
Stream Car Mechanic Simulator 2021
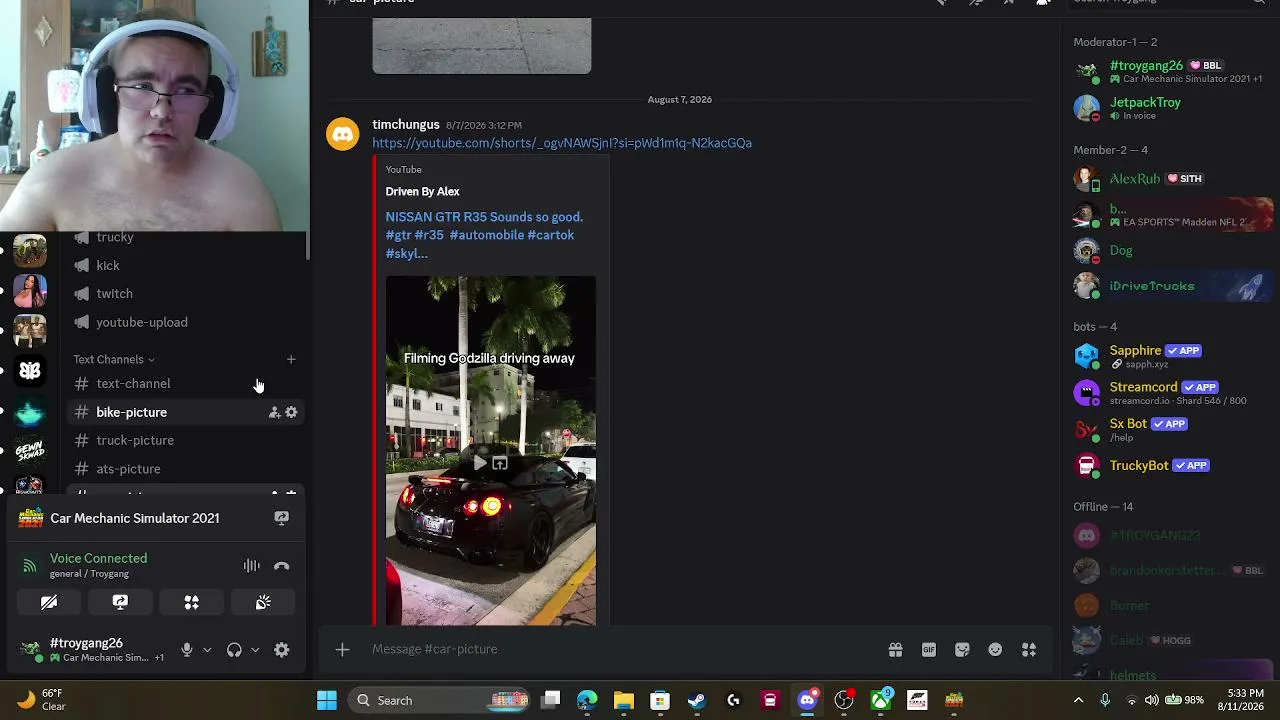click(281, 518)
